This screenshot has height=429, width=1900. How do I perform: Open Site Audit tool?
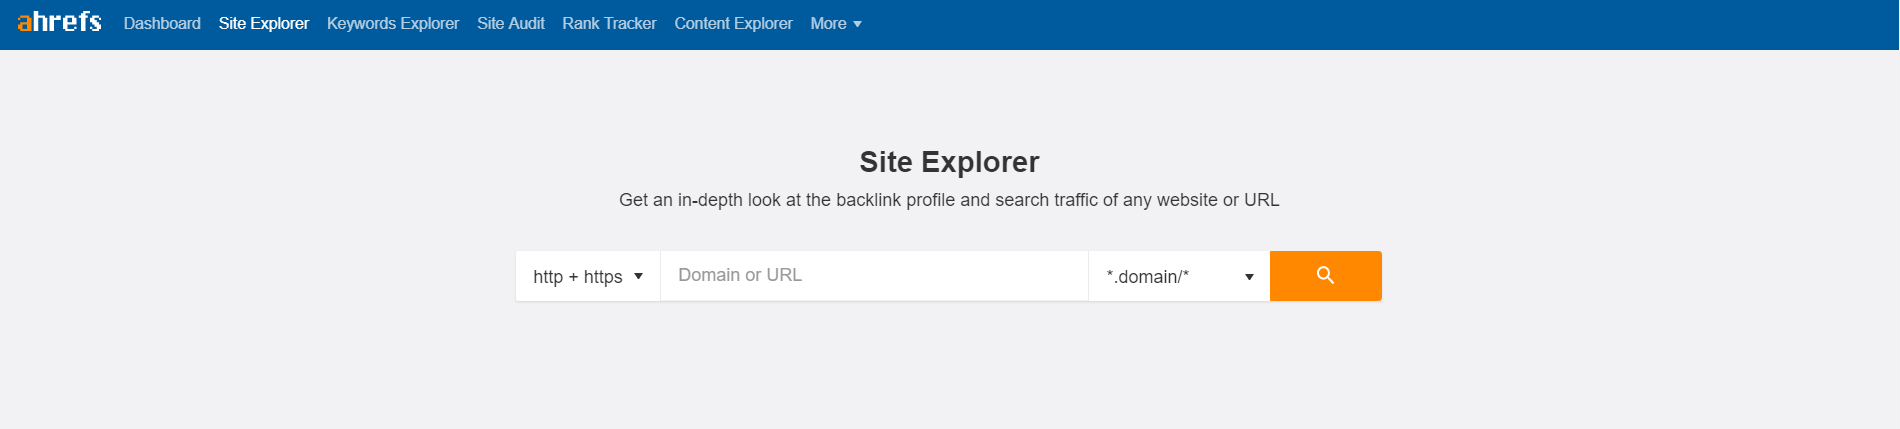click(x=510, y=23)
